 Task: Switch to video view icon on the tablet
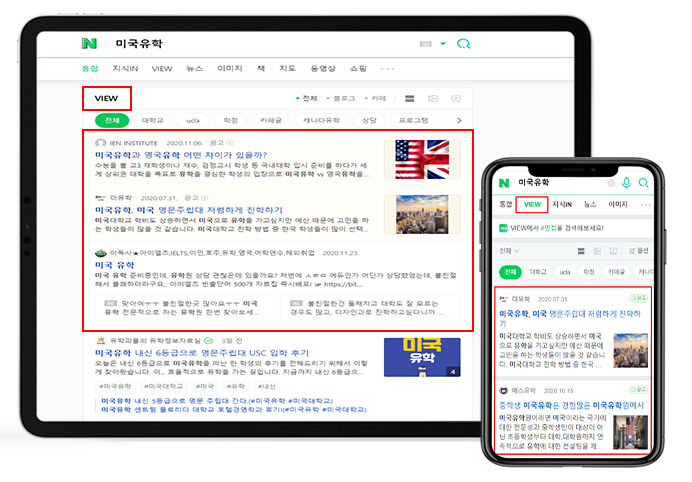click(x=456, y=98)
